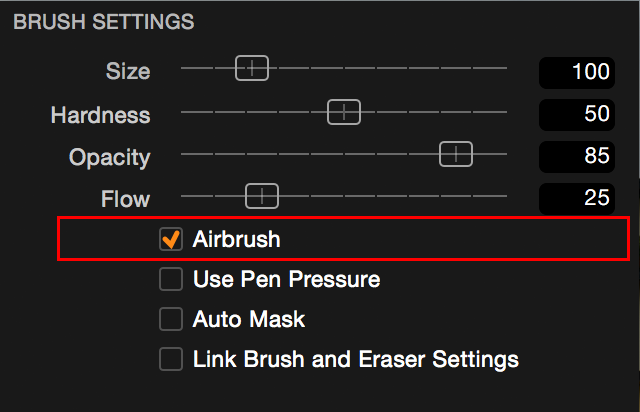The height and width of the screenshot is (412, 640).
Task: Grab the Opacity slider knob
Action: 456,154
